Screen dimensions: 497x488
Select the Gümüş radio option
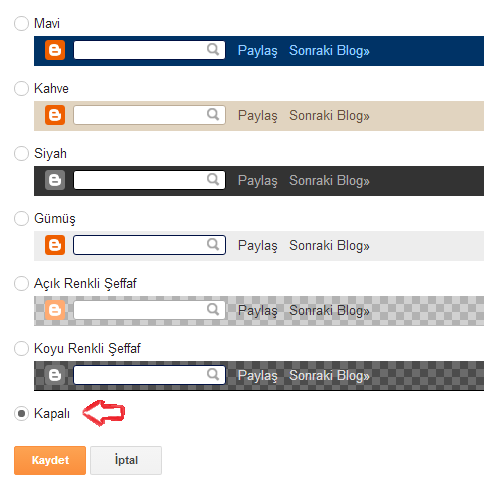[21, 219]
